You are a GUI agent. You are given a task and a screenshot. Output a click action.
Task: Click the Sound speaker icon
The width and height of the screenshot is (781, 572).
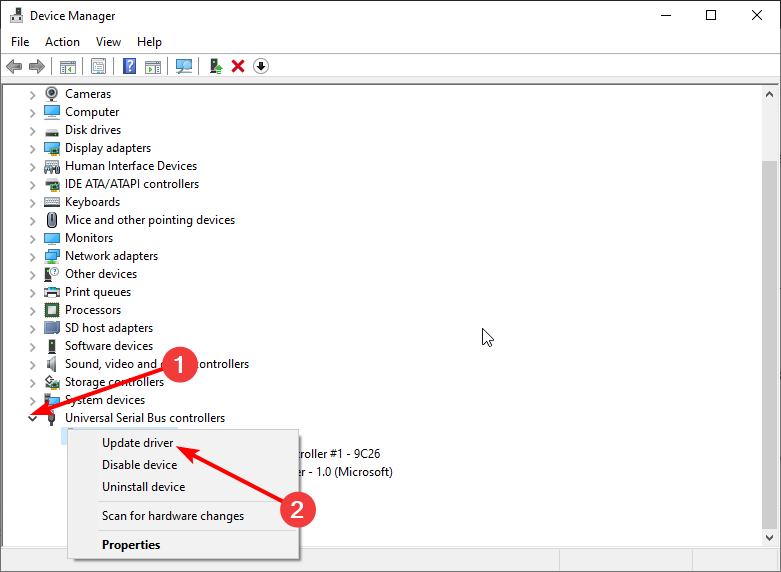(x=51, y=364)
